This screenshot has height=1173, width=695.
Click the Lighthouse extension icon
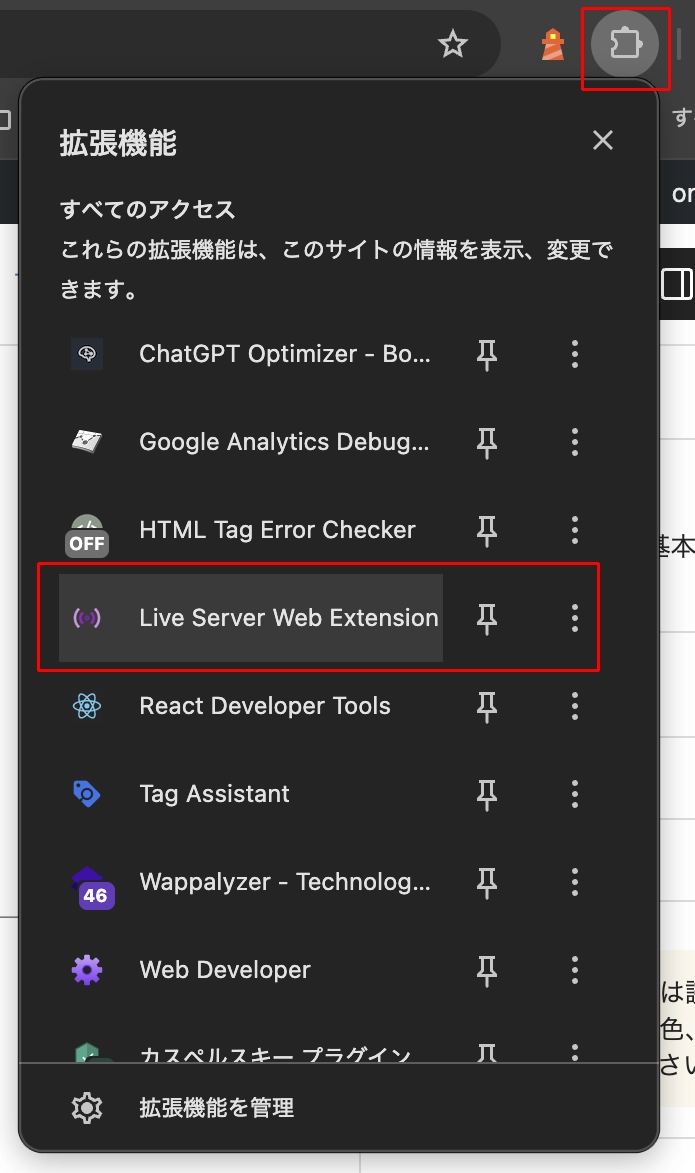553,44
